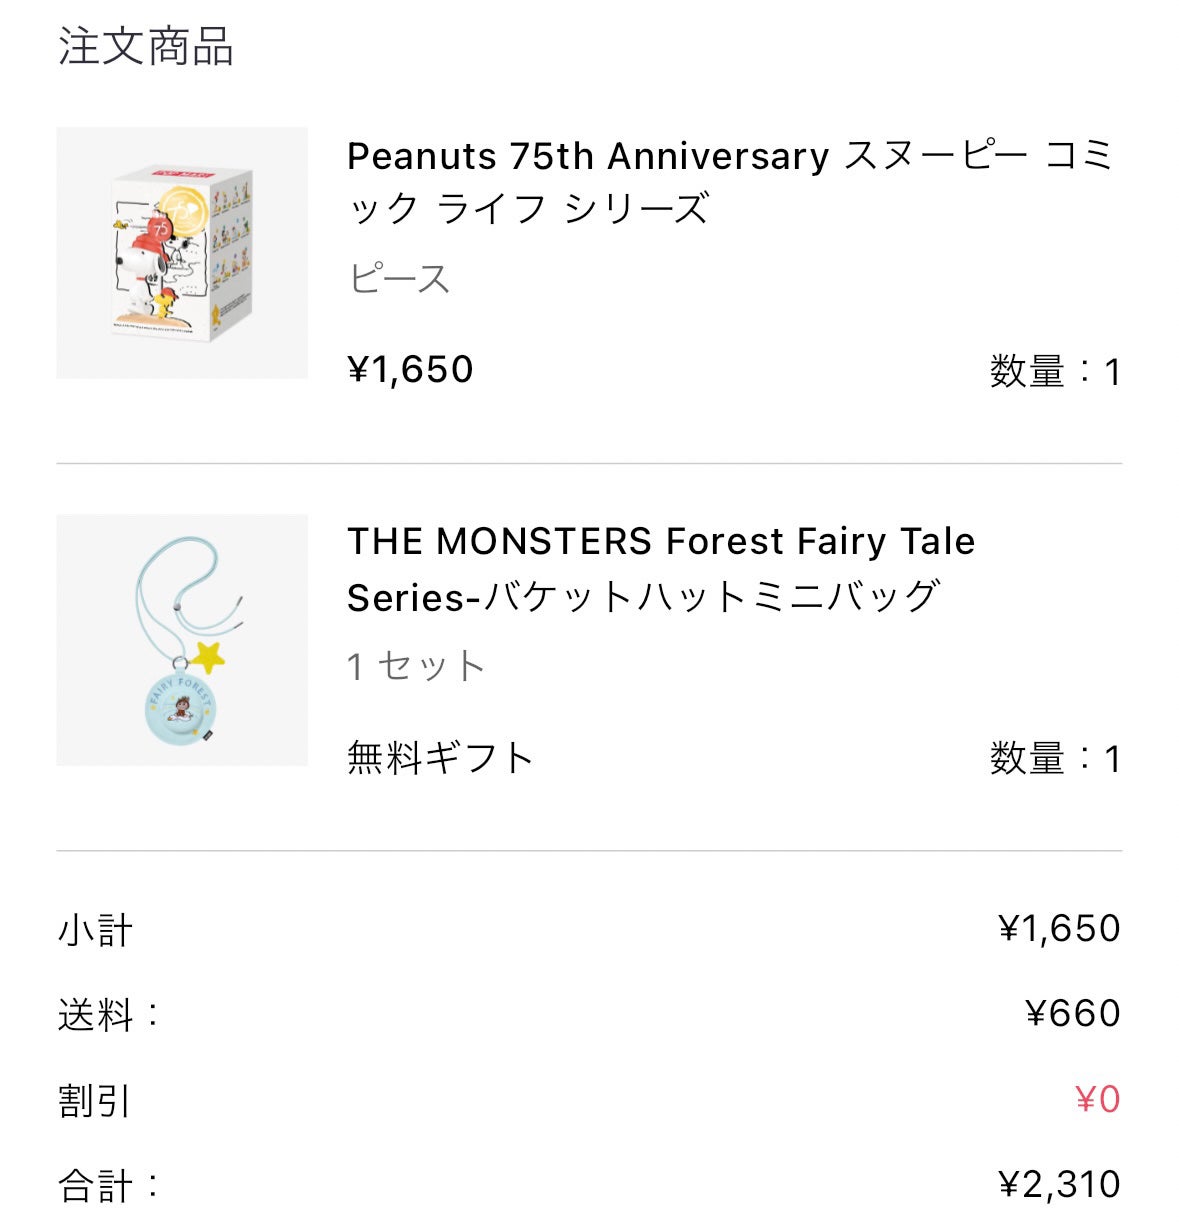Click the 割引 discount label
This screenshot has width=1179, height=1230.
pyautogui.click(x=96, y=1100)
